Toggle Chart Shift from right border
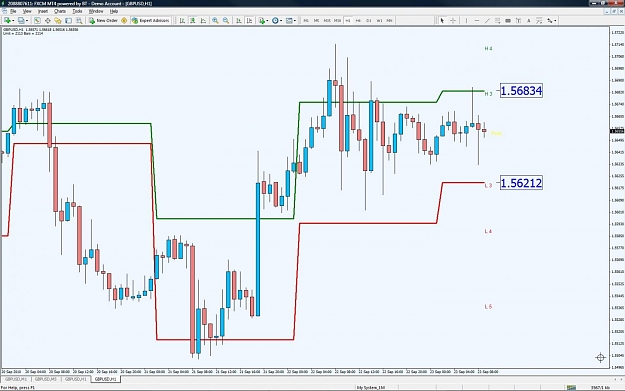 [250, 20]
